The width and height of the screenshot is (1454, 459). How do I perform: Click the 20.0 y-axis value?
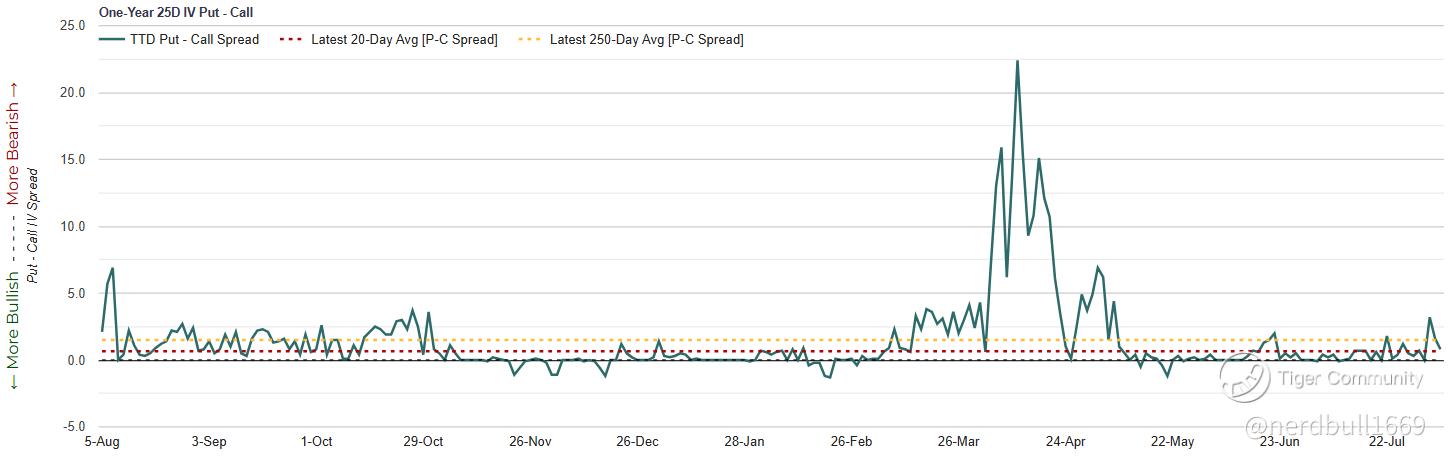[72, 92]
